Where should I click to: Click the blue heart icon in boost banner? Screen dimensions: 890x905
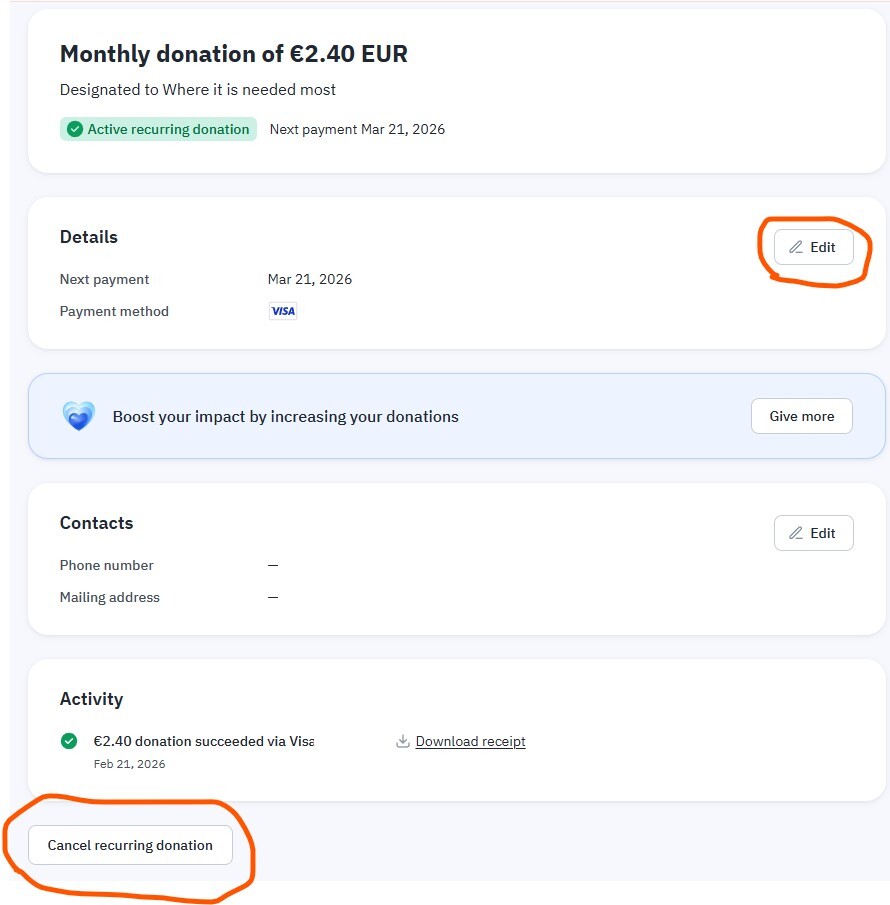[x=79, y=416]
